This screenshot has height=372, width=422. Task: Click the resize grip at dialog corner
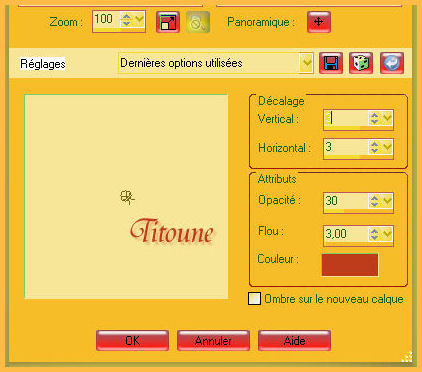click(407, 357)
